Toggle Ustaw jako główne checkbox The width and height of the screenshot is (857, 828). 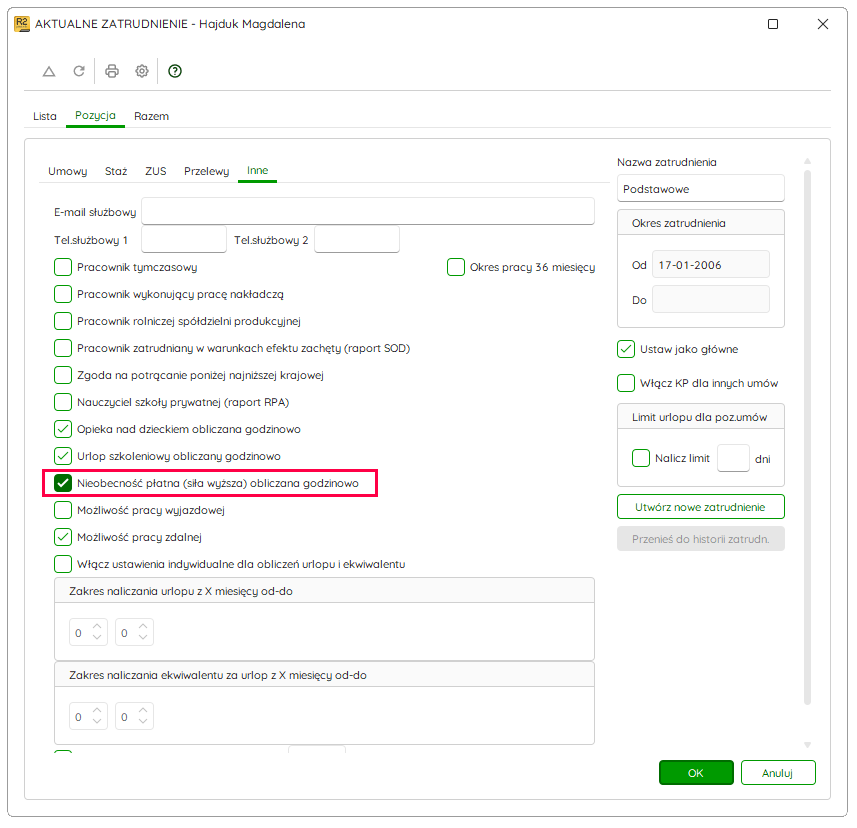pyautogui.click(x=626, y=349)
